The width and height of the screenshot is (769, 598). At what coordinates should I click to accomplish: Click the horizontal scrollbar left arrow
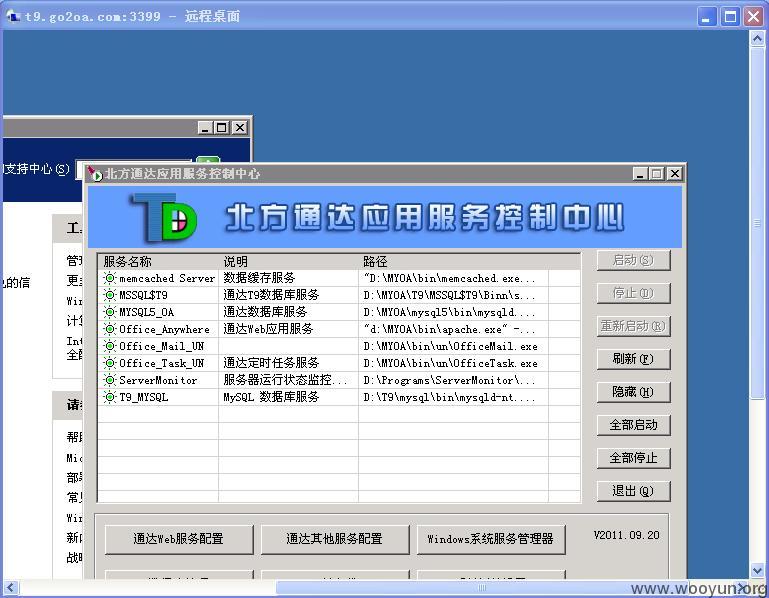(x=11, y=588)
